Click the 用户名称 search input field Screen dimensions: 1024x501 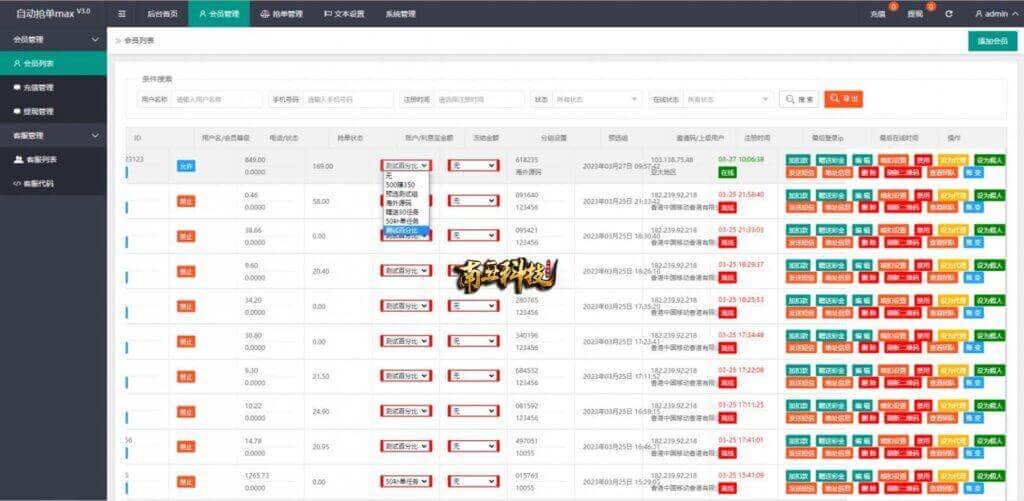tap(217, 99)
